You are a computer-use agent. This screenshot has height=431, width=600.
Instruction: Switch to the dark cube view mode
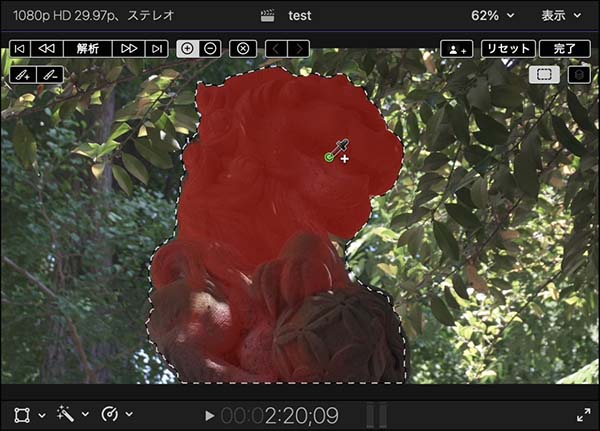tap(579, 75)
